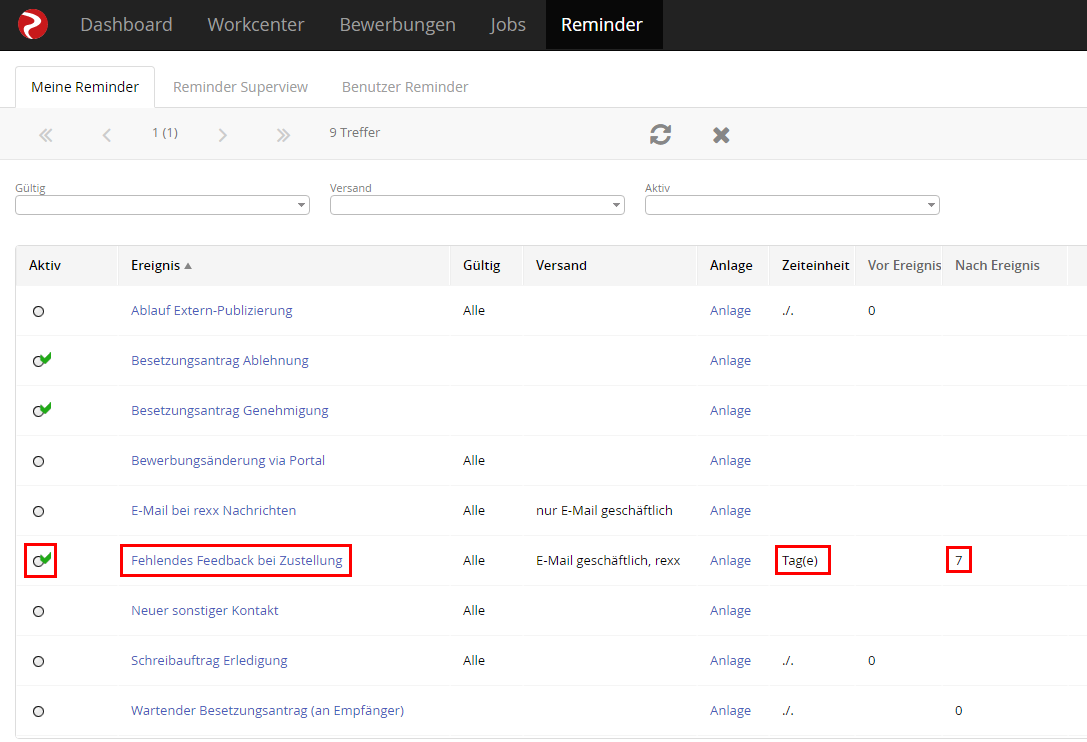
Task: Select the 7 Nach Ereignis value
Action: point(959,560)
